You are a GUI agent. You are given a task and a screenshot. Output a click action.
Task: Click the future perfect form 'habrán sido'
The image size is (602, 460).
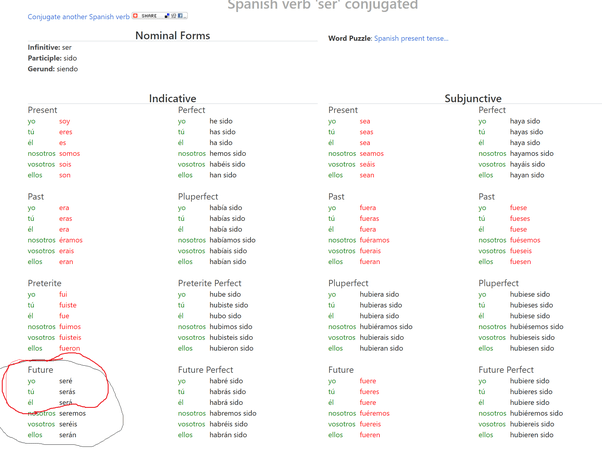pyautogui.click(x=228, y=435)
